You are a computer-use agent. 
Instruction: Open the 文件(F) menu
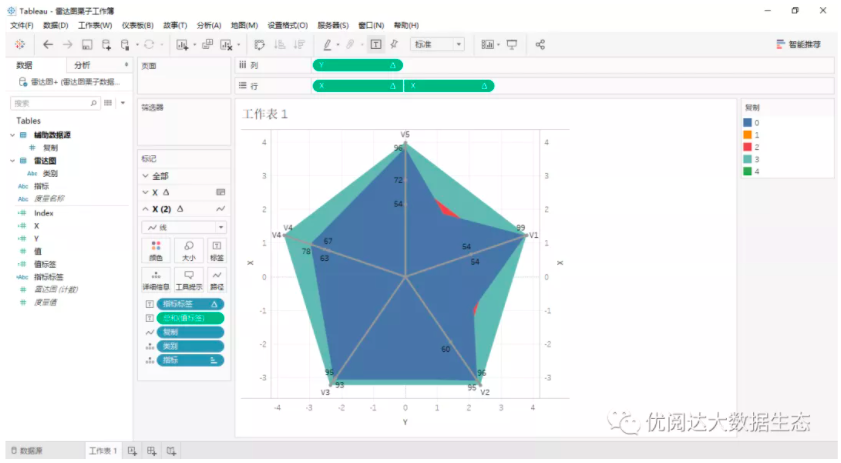[x=21, y=25]
